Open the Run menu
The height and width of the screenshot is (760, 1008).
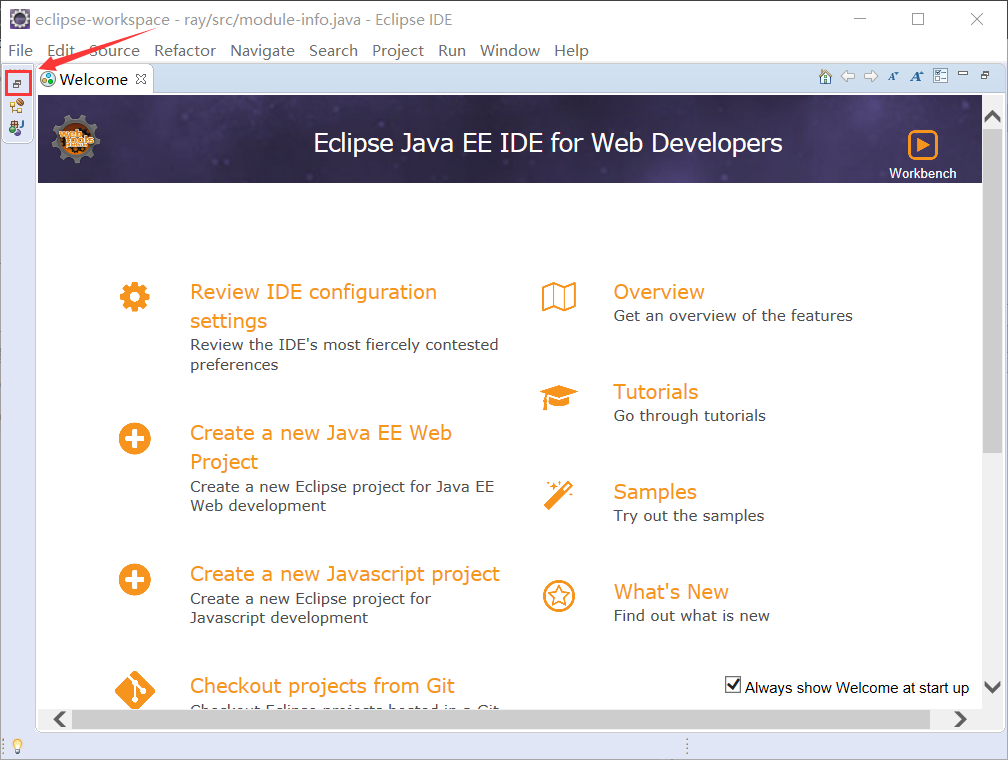click(x=452, y=51)
